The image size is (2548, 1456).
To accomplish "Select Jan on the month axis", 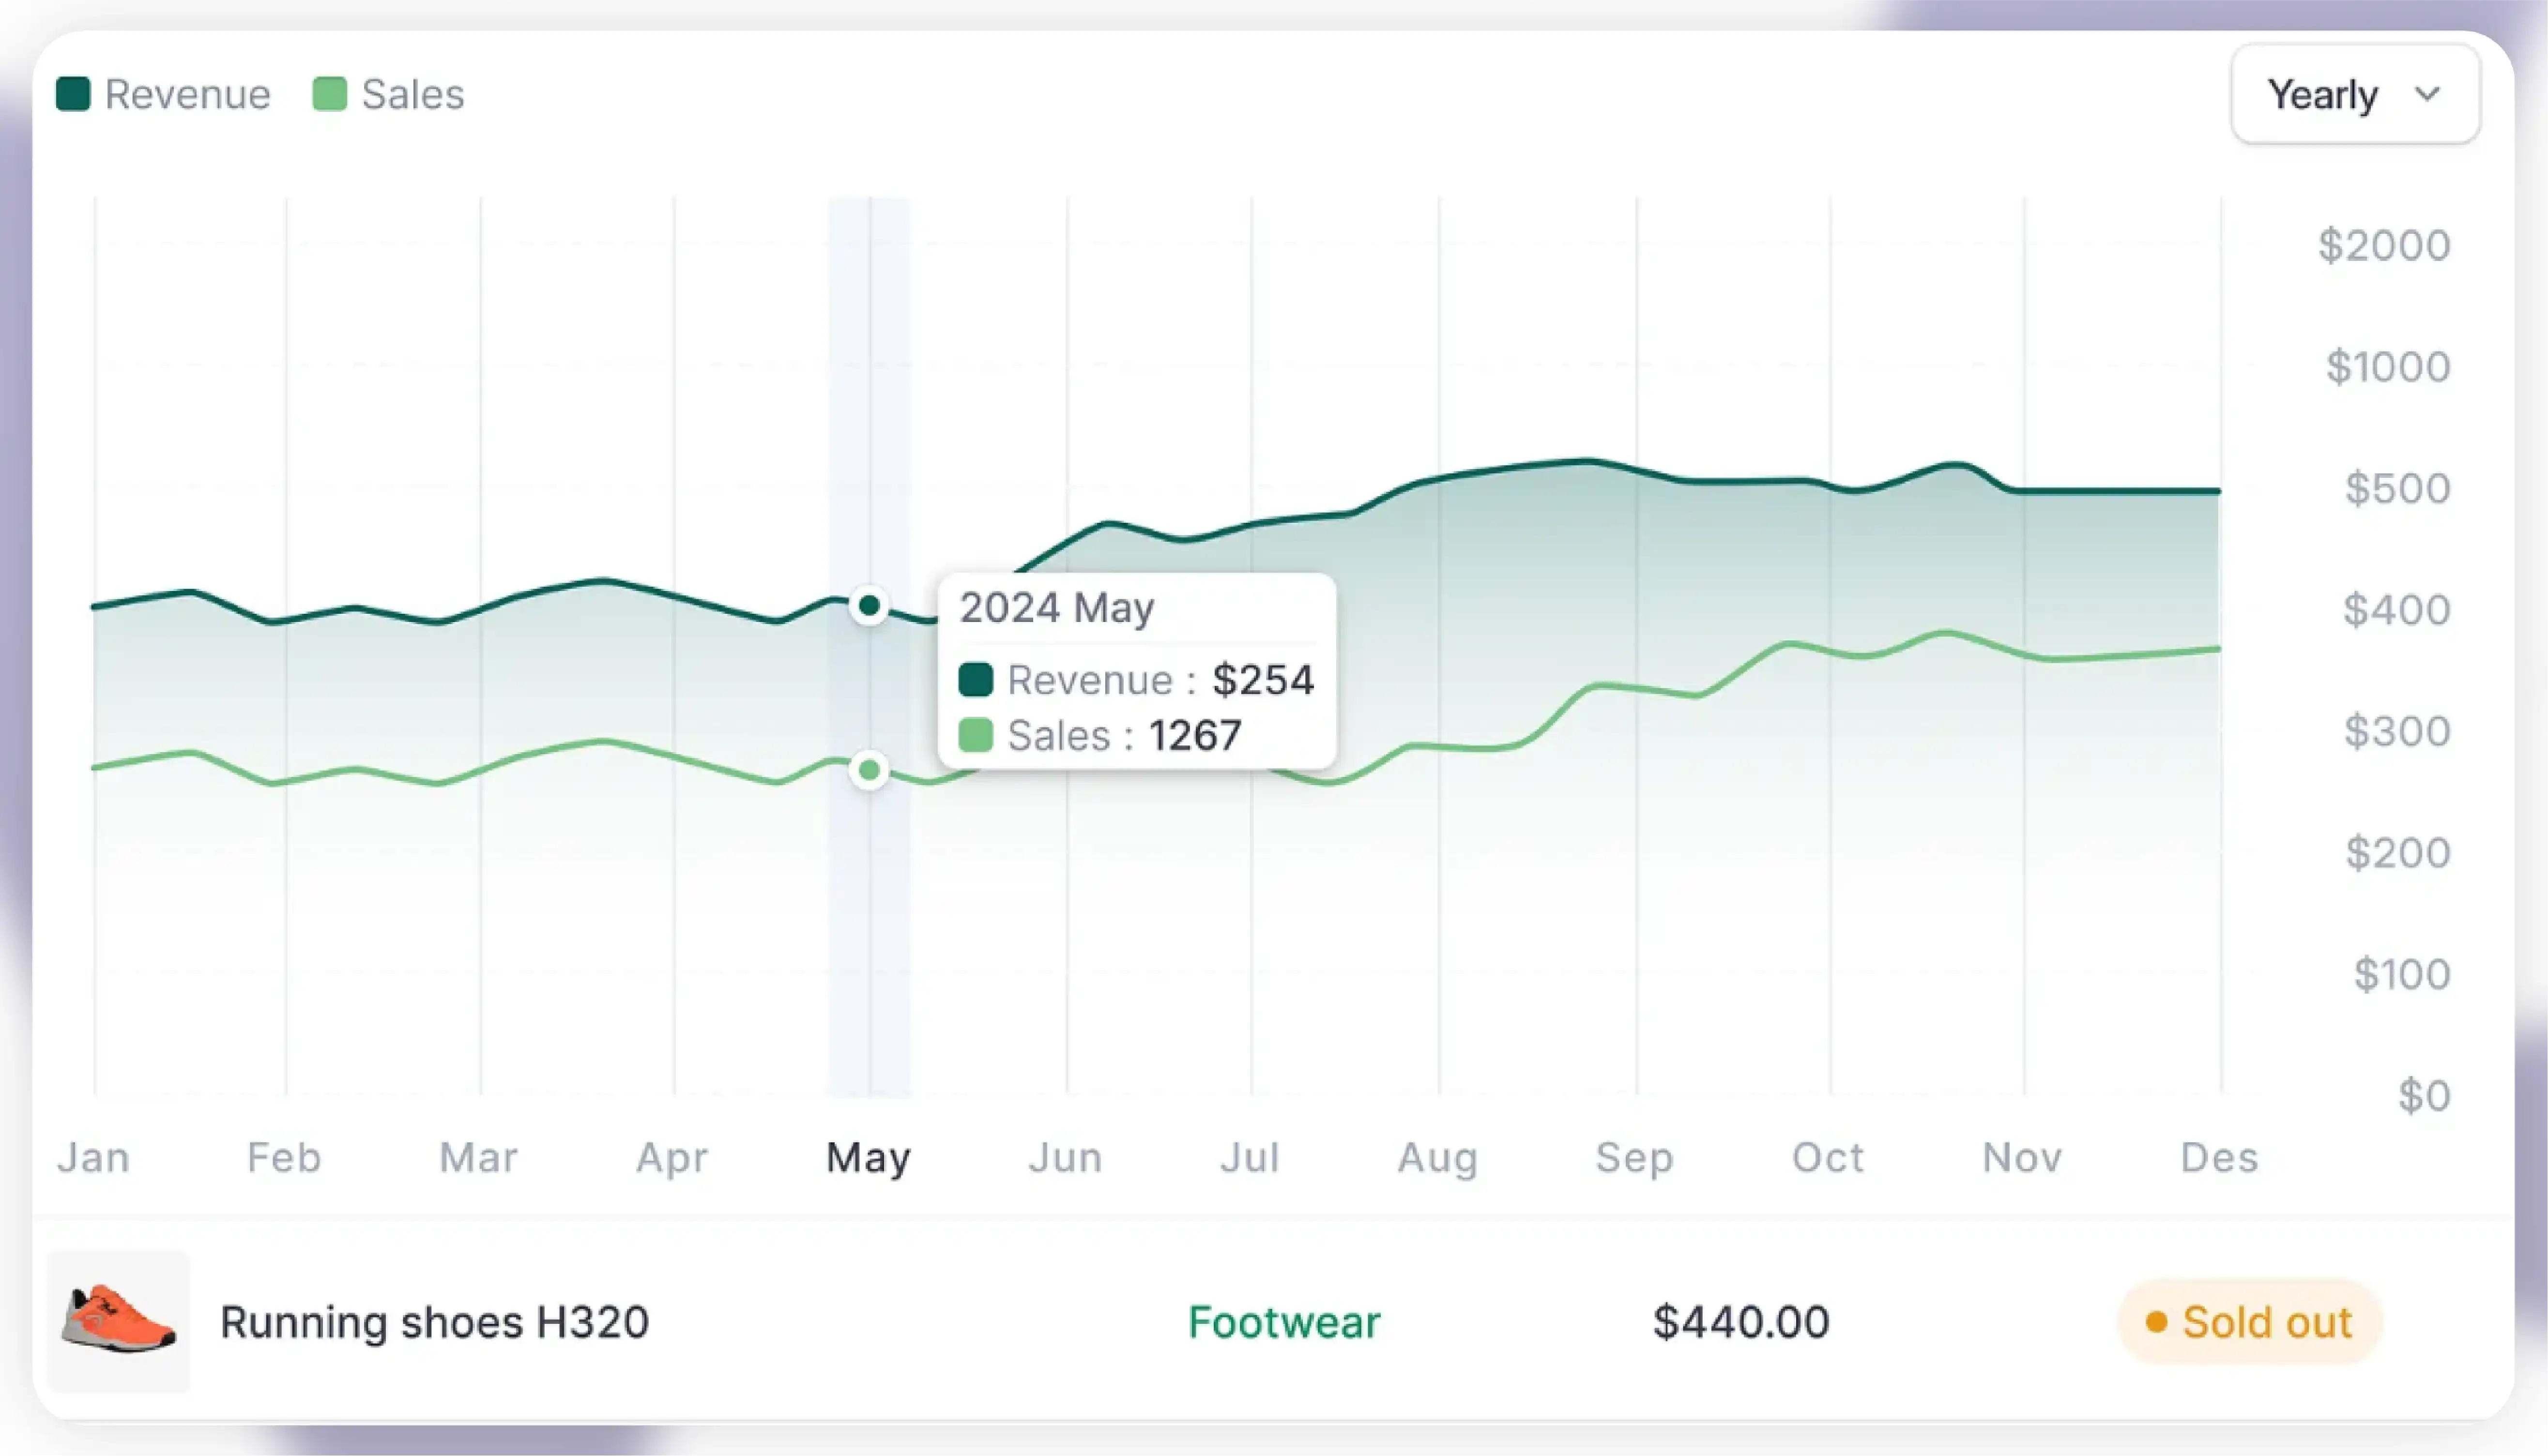I will 93,1157.
